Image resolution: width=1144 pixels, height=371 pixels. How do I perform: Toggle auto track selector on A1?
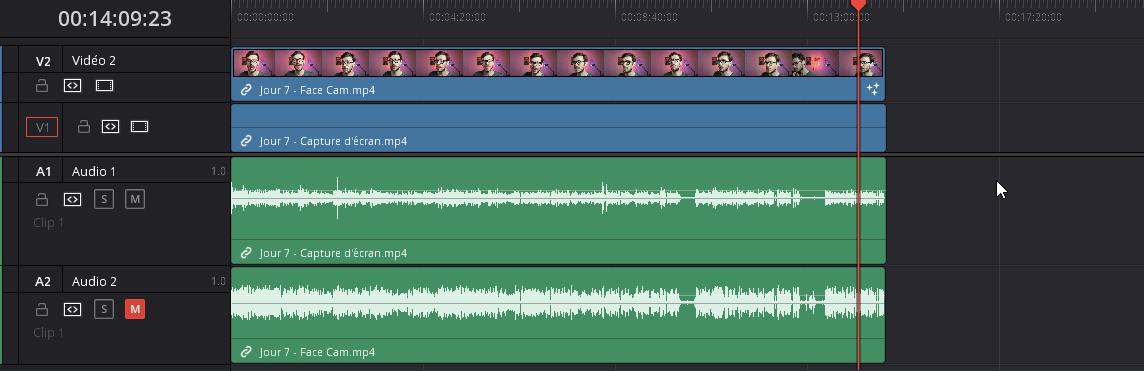(x=72, y=199)
